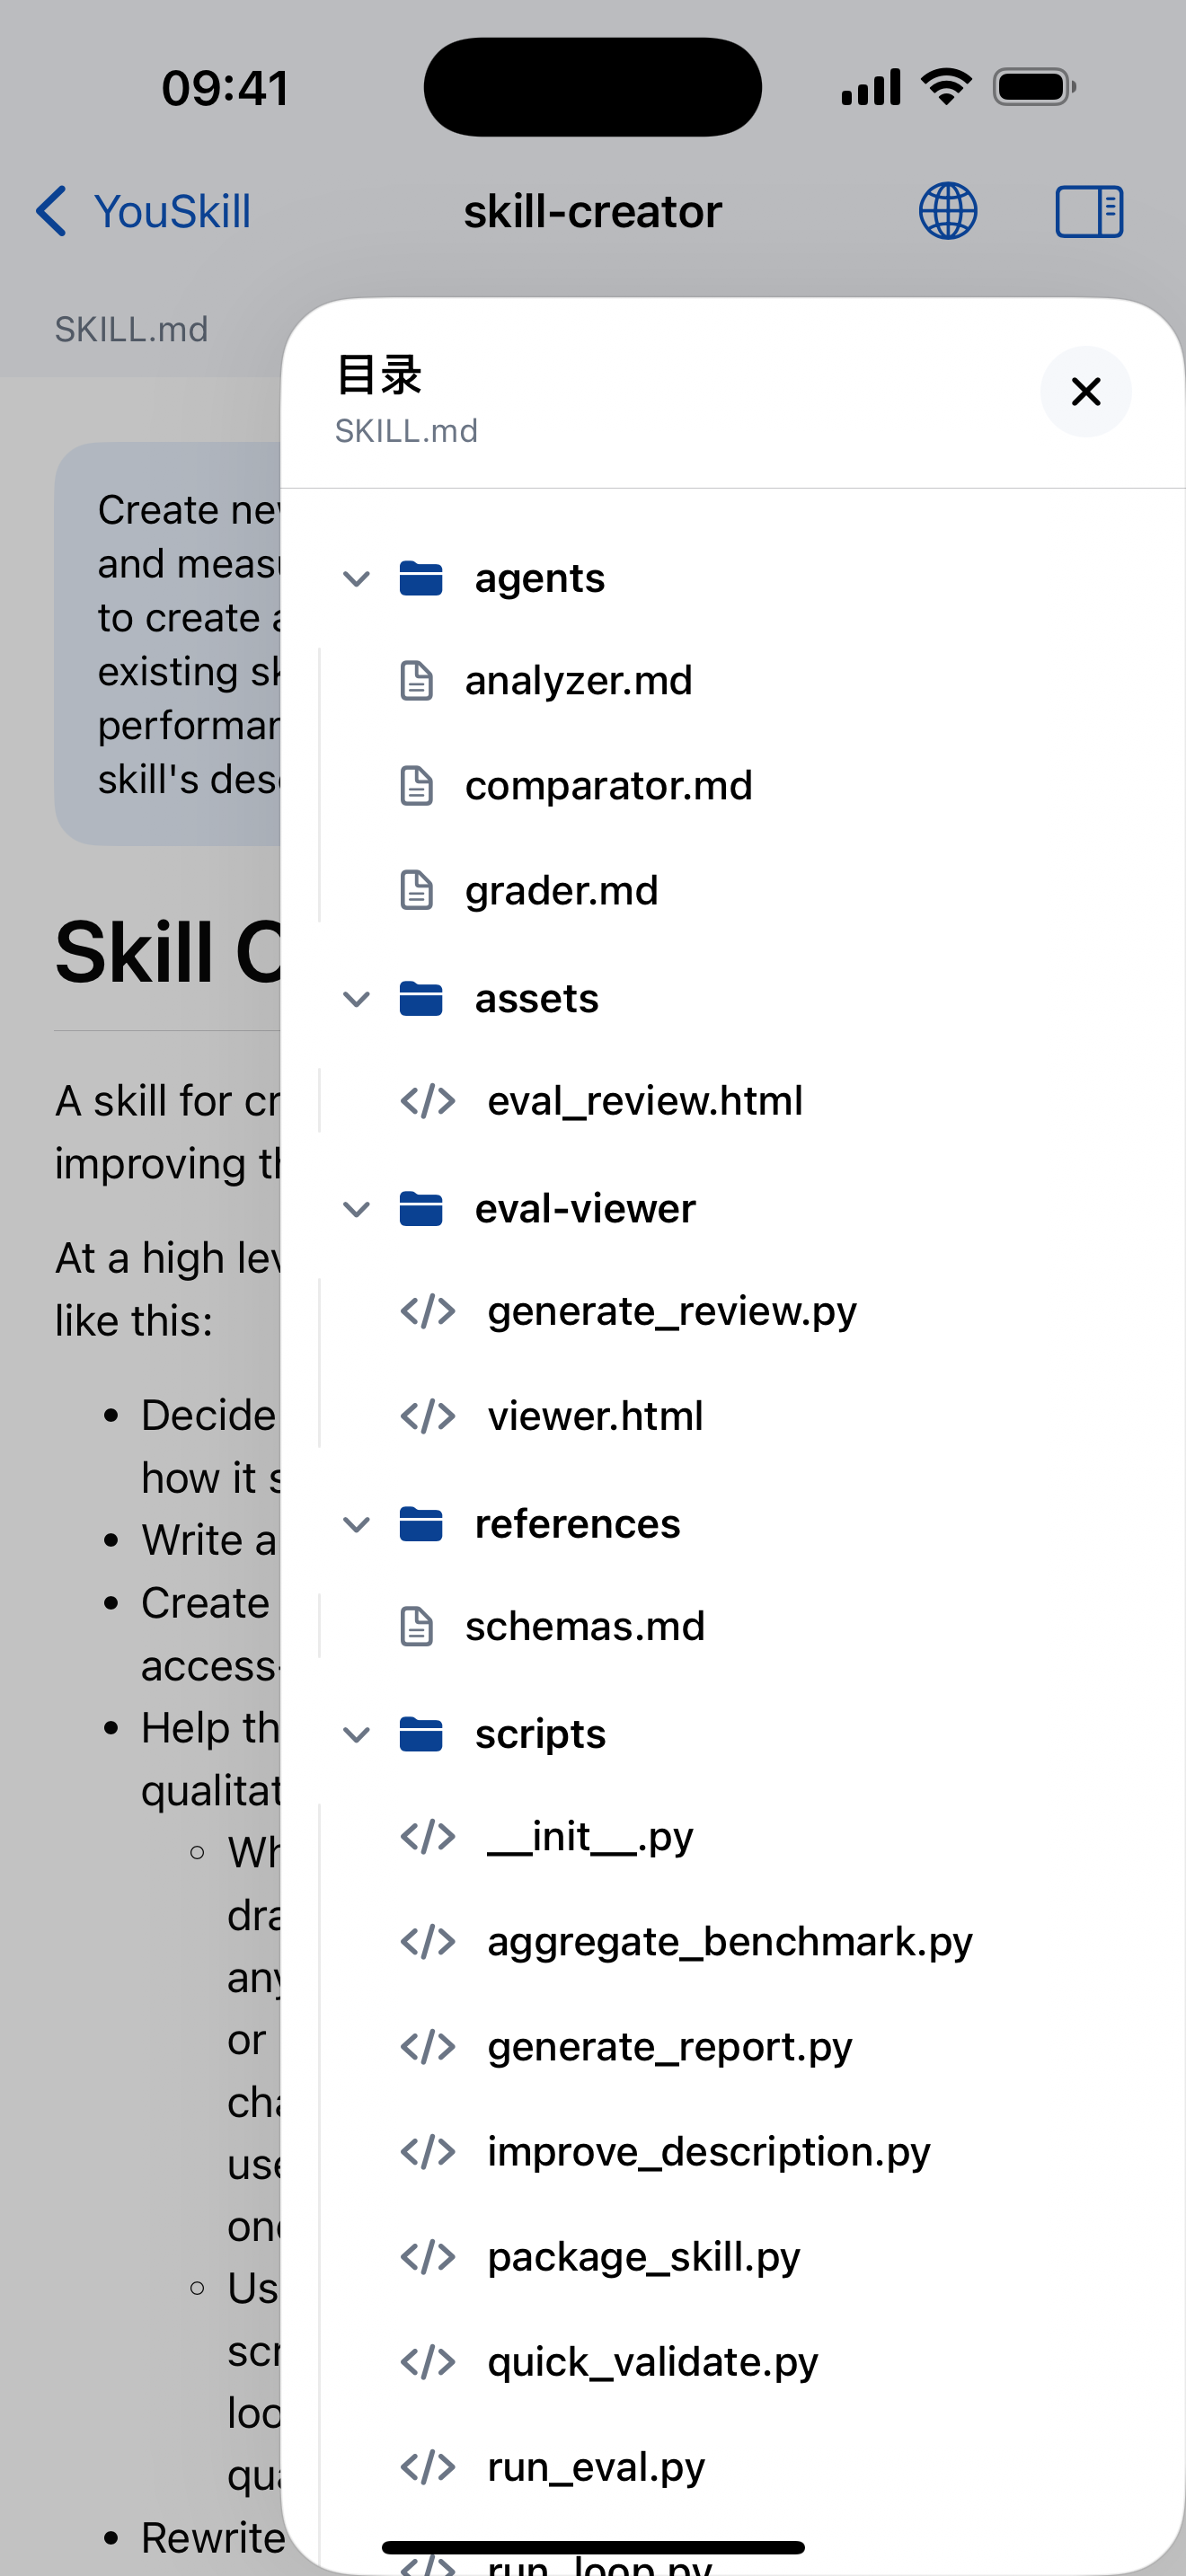Click the document icon beside grader.md

pos(416,889)
